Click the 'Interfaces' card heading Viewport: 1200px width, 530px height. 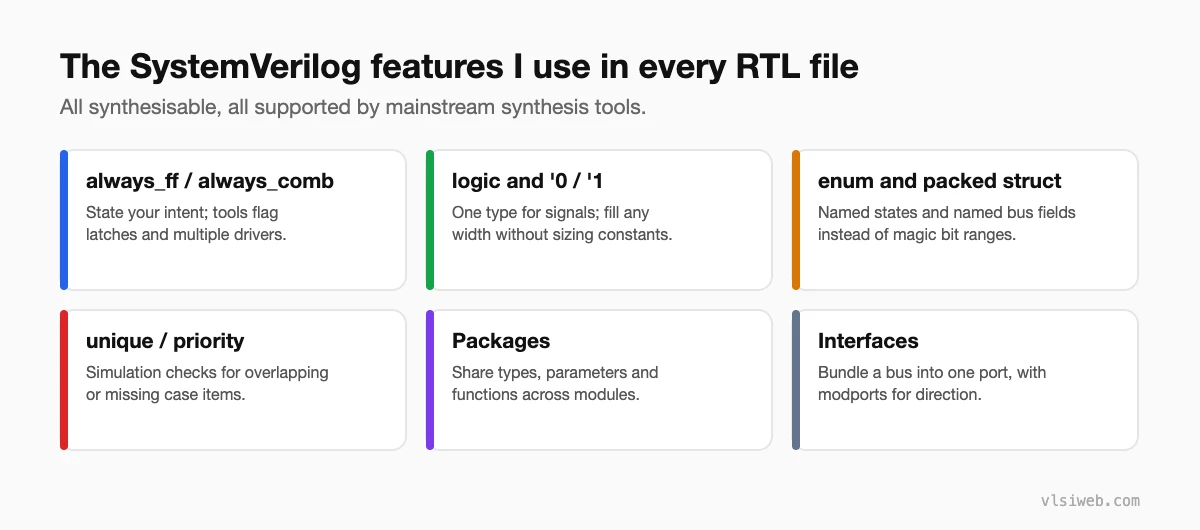868,341
